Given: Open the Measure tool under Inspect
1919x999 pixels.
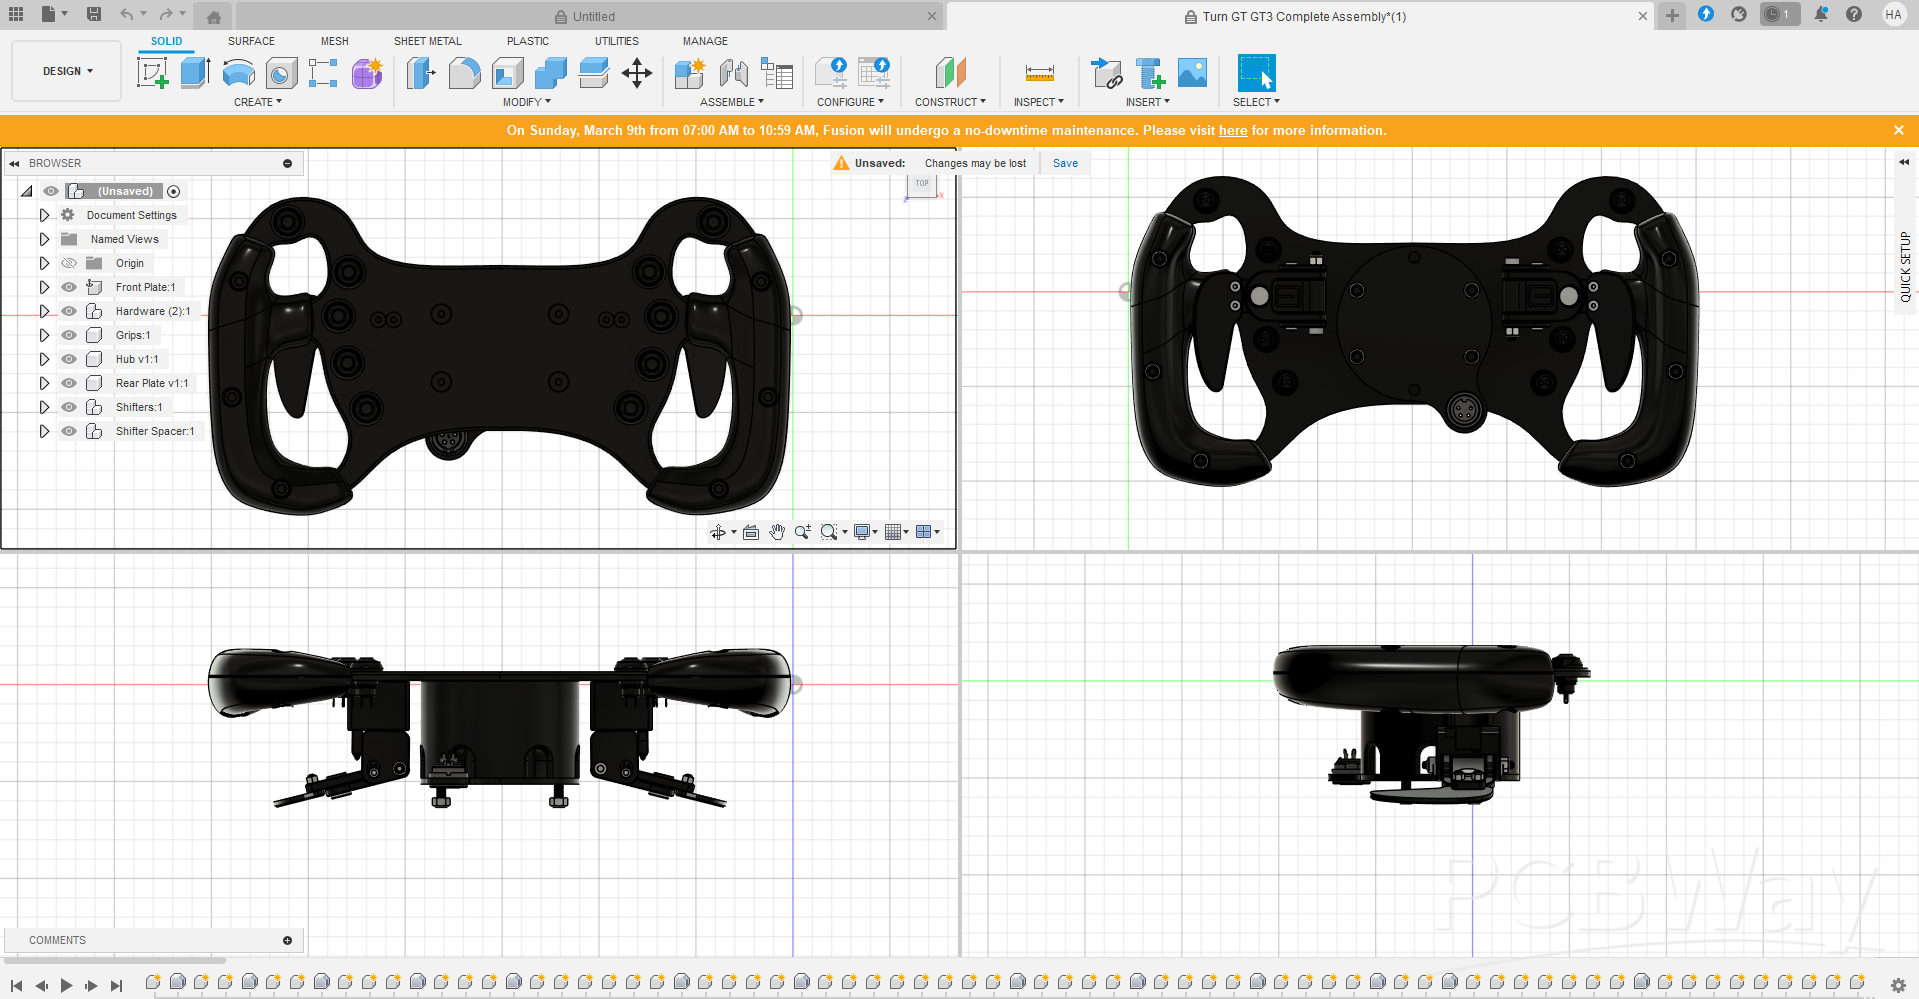Looking at the screenshot, I should click(1039, 73).
